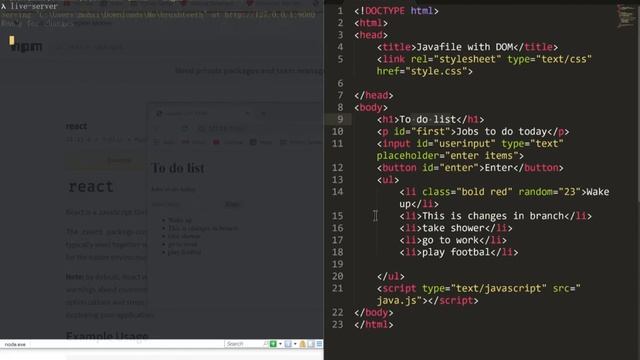The height and width of the screenshot is (360, 640).
Task: Click the java.js script source text
Action: tap(396, 300)
